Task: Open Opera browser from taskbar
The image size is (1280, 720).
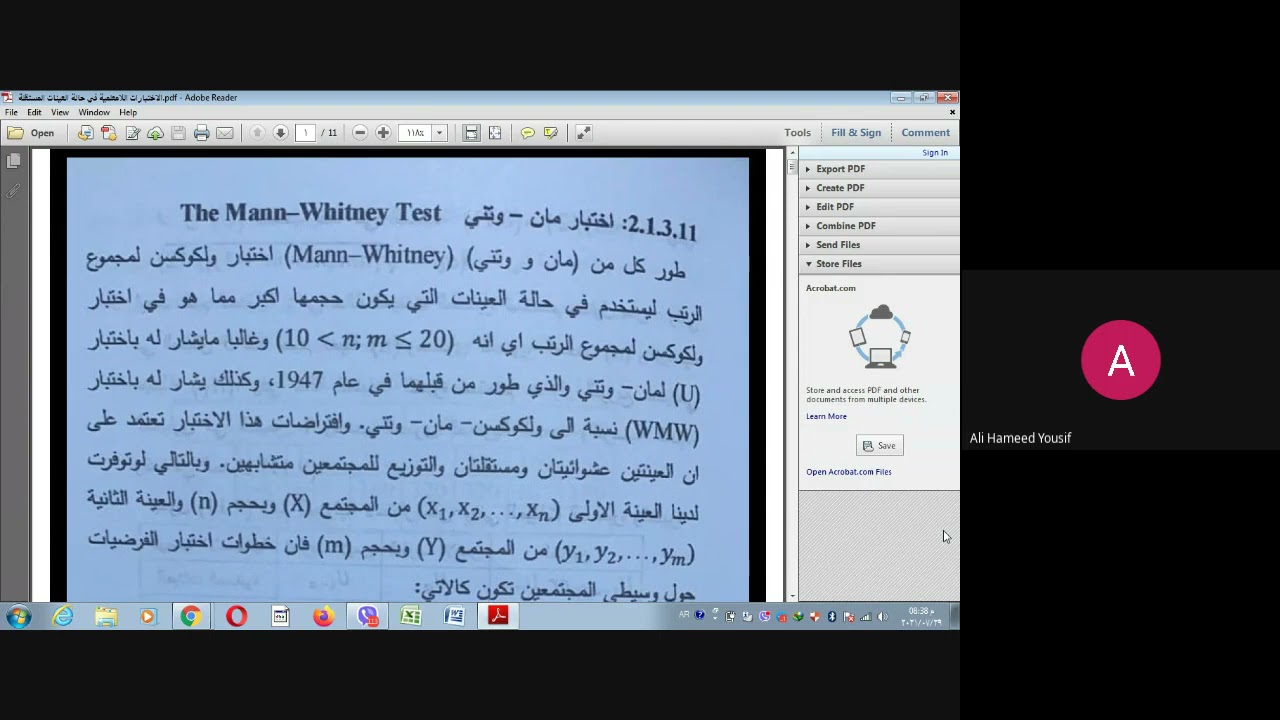Action: [236, 617]
